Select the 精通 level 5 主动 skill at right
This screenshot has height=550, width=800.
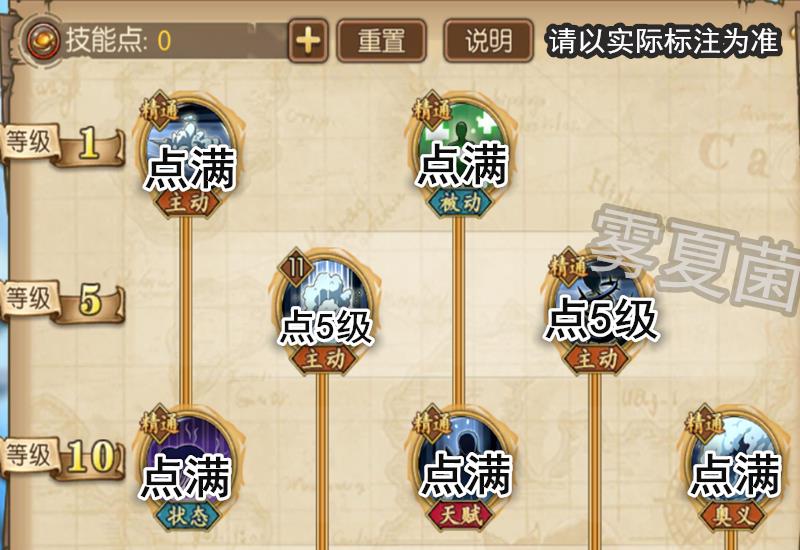click(x=595, y=311)
